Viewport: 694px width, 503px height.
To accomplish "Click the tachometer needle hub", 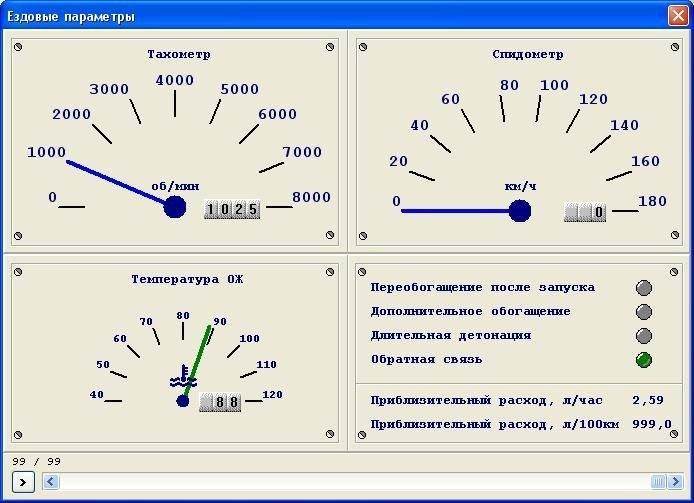I will point(175,207).
